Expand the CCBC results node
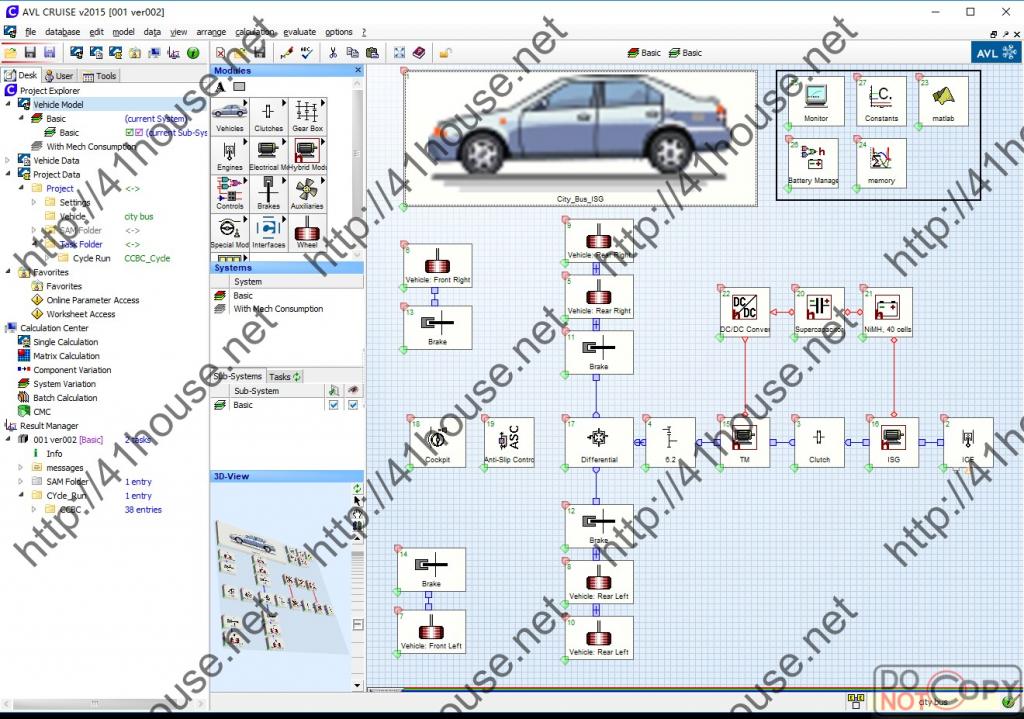The width and height of the screenshot is (1024, 719). pos(34,509)
